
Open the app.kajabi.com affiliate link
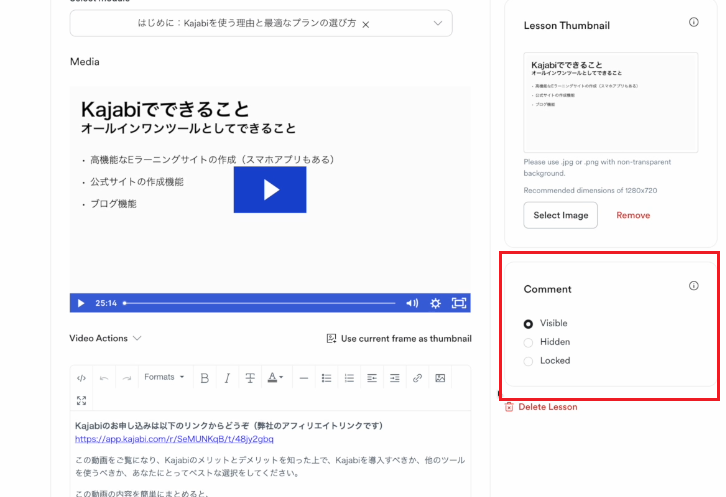coord(174,439)
